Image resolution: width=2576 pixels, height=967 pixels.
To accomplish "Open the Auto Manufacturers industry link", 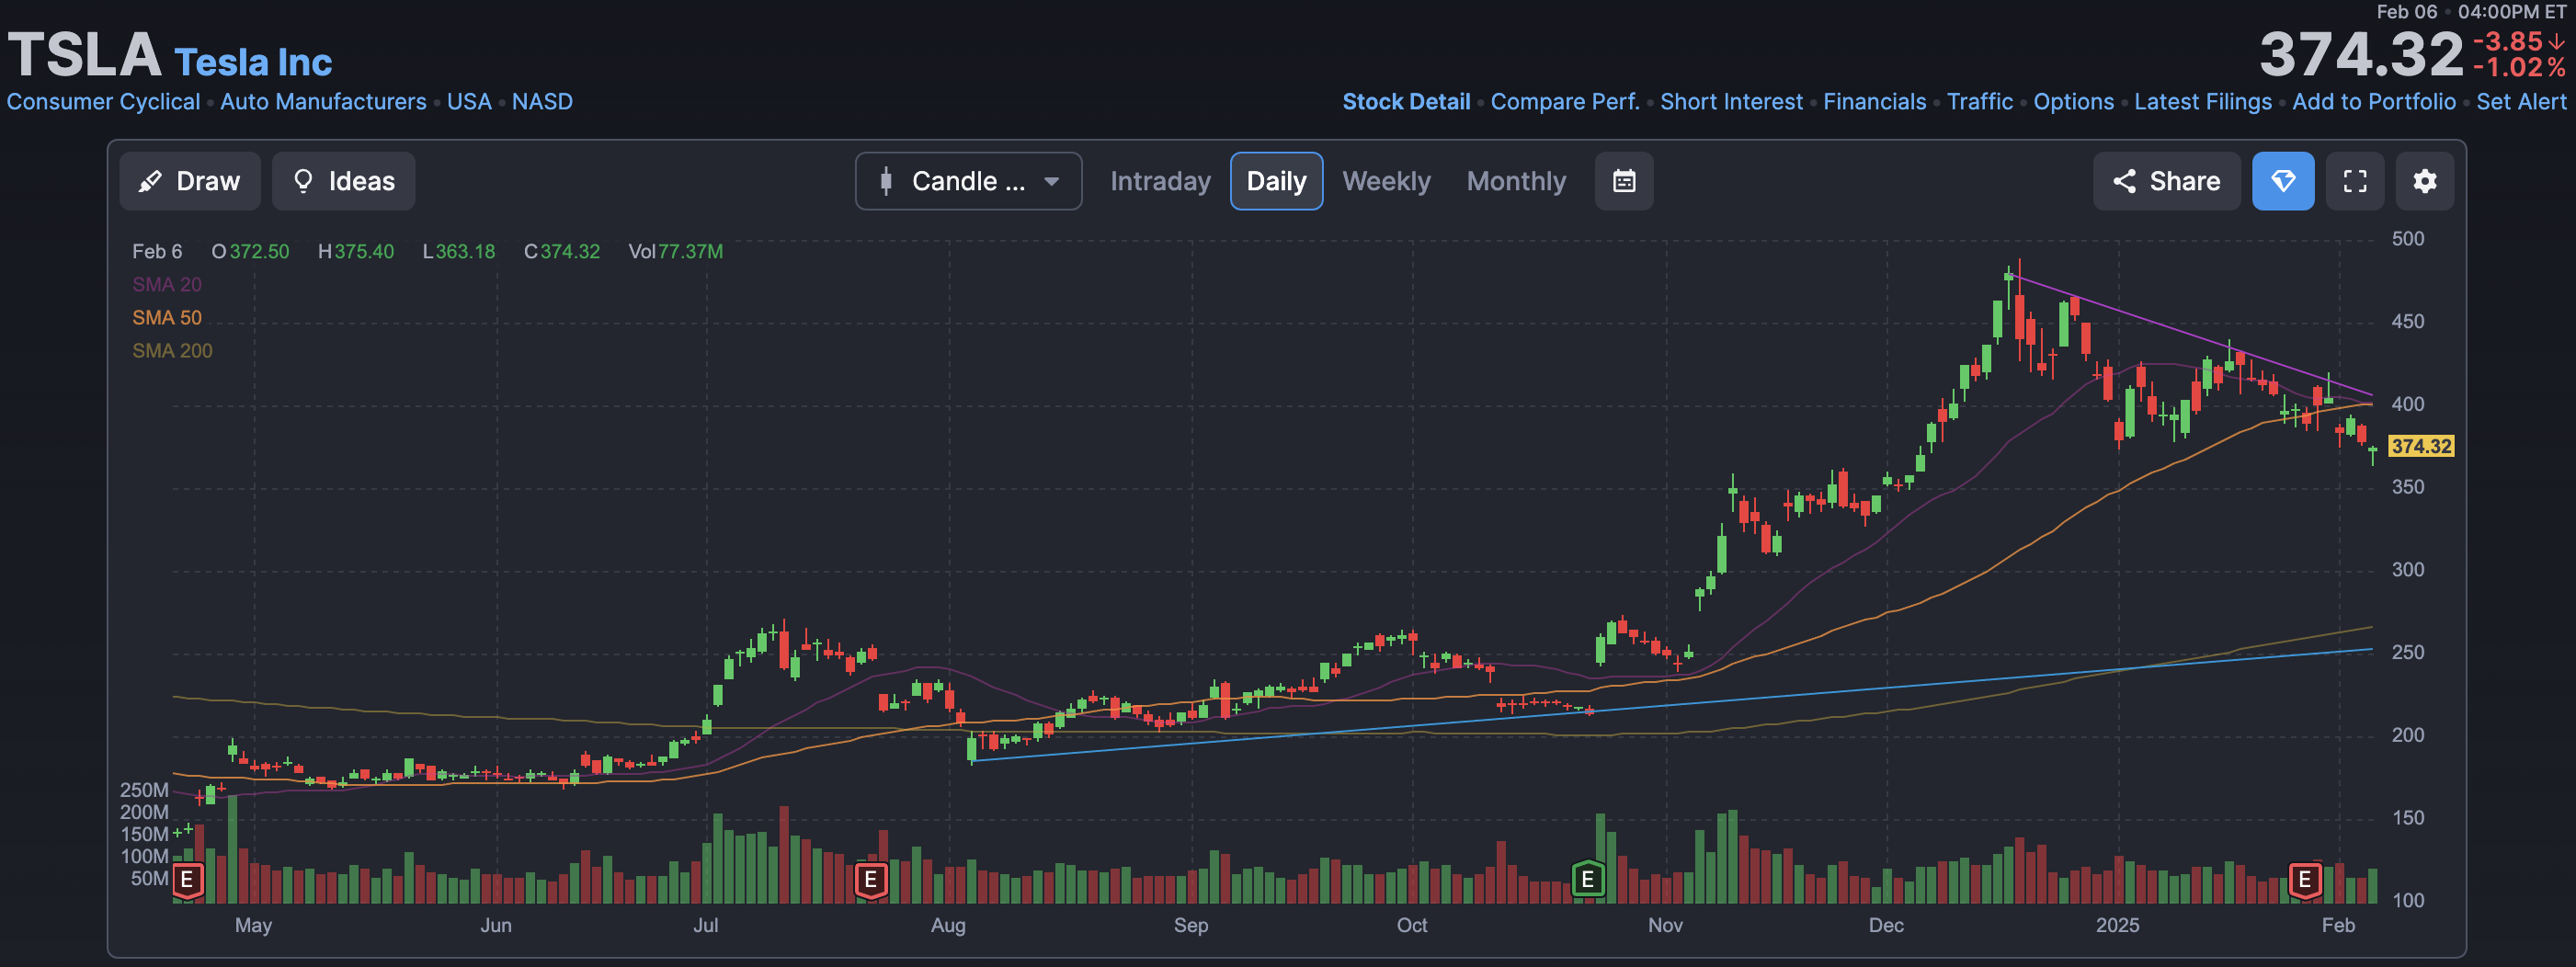I will tap(323, 102).
